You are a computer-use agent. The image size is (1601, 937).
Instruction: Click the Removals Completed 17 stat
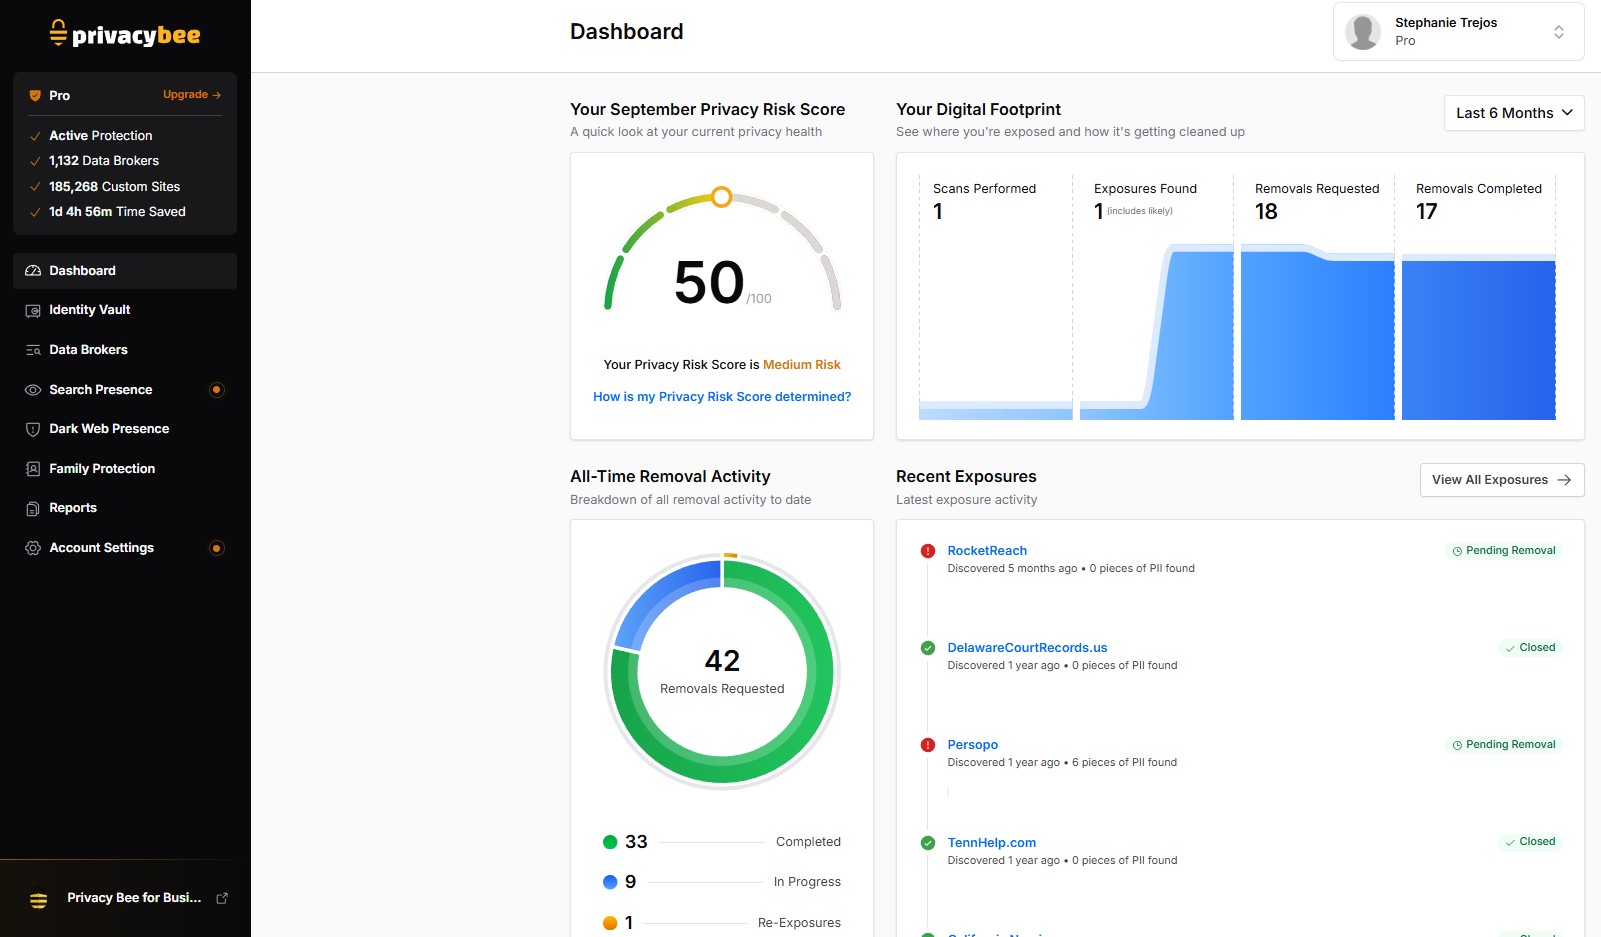click(x=1478, y=201)
